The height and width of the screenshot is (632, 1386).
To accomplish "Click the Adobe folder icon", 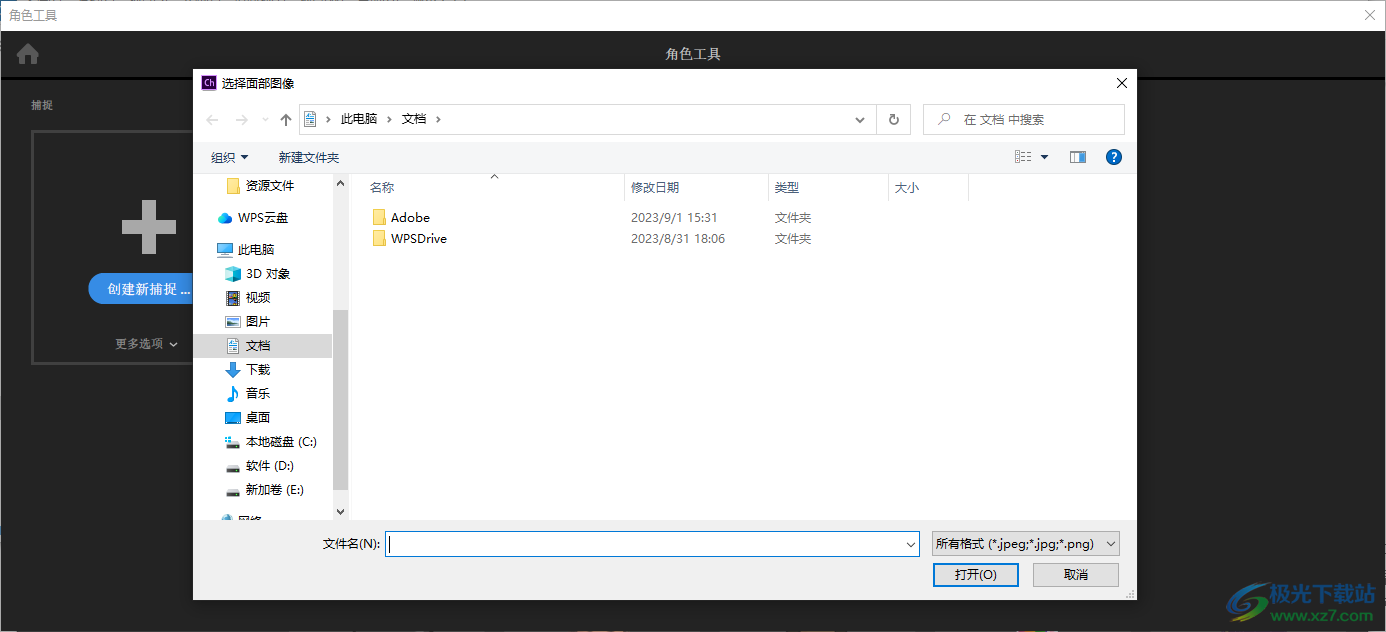I will pyautogui.click(x=379, y=217).
